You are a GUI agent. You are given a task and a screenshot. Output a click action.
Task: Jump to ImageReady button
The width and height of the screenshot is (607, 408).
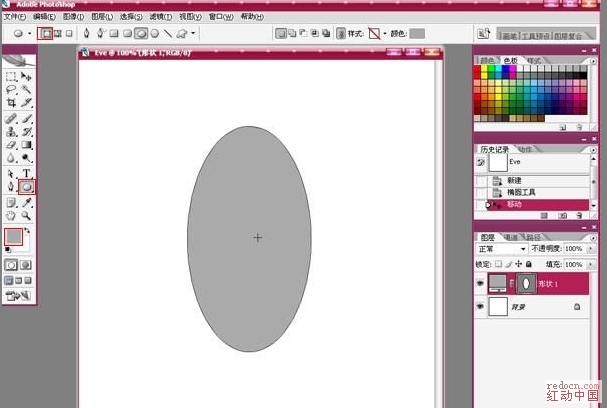pos(18,296)
